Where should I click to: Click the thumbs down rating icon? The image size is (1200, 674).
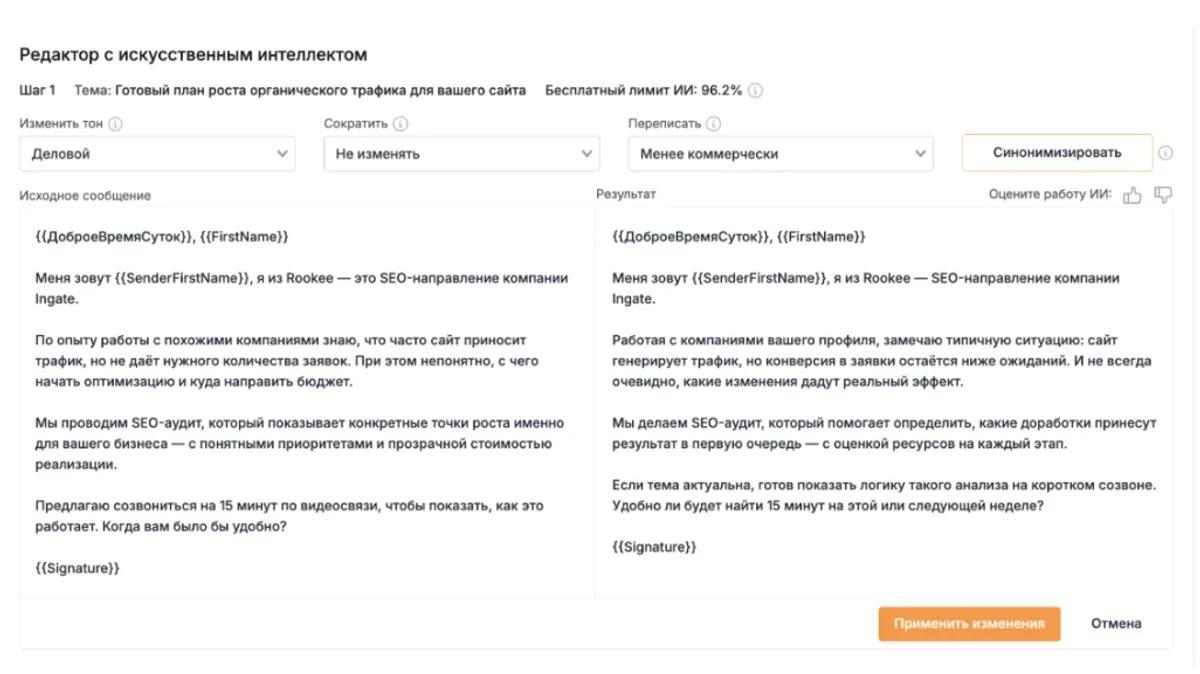tap(1163, 195)
